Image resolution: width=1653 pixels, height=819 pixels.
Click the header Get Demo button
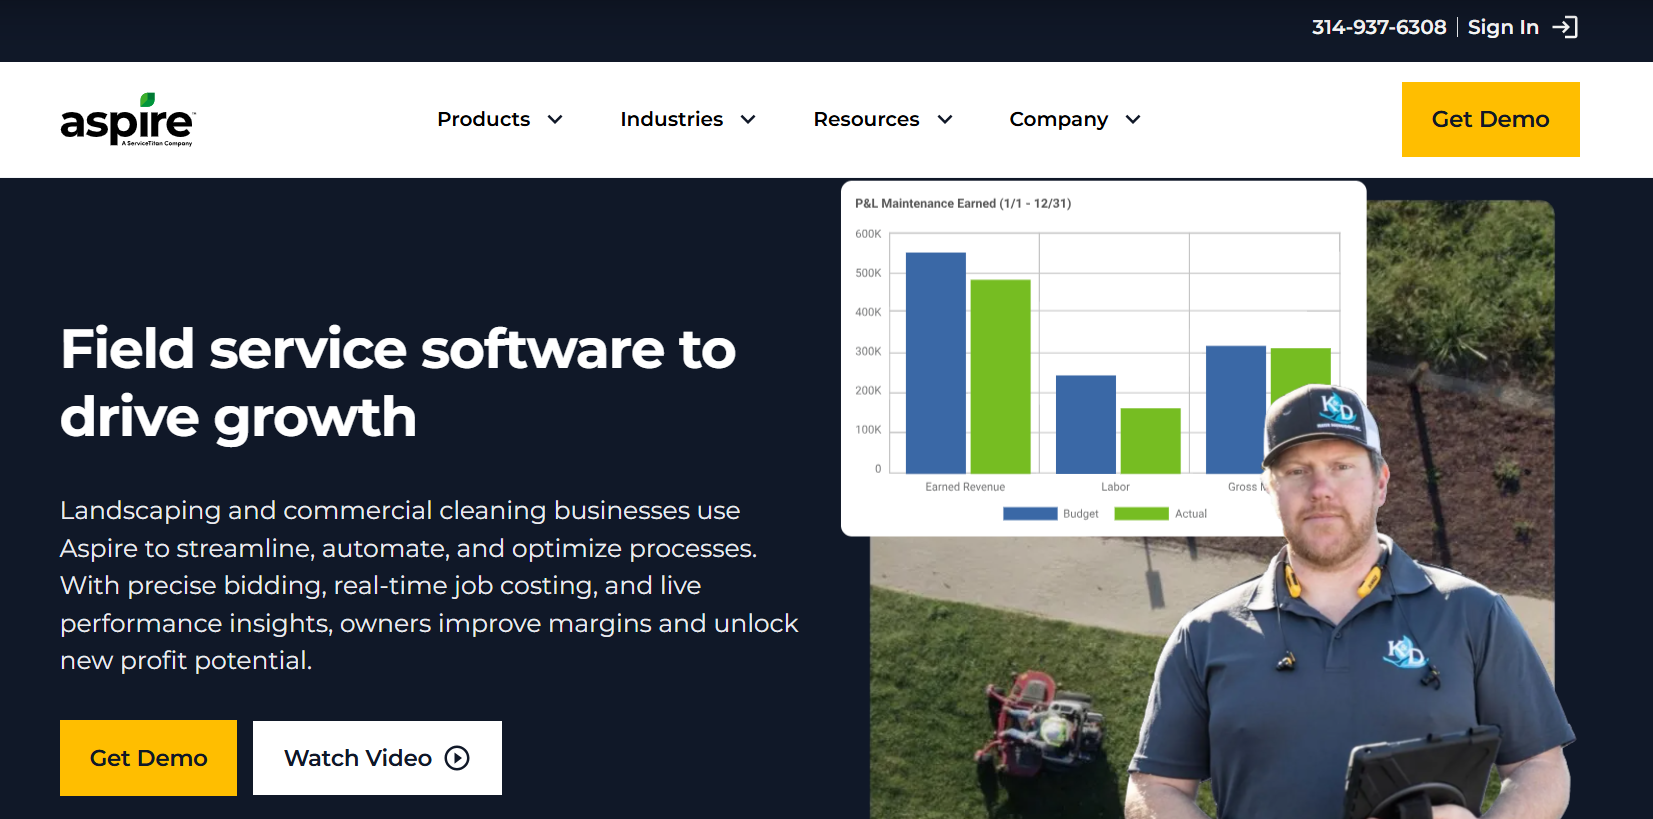pyautogui.click(x=1490, y=119)
